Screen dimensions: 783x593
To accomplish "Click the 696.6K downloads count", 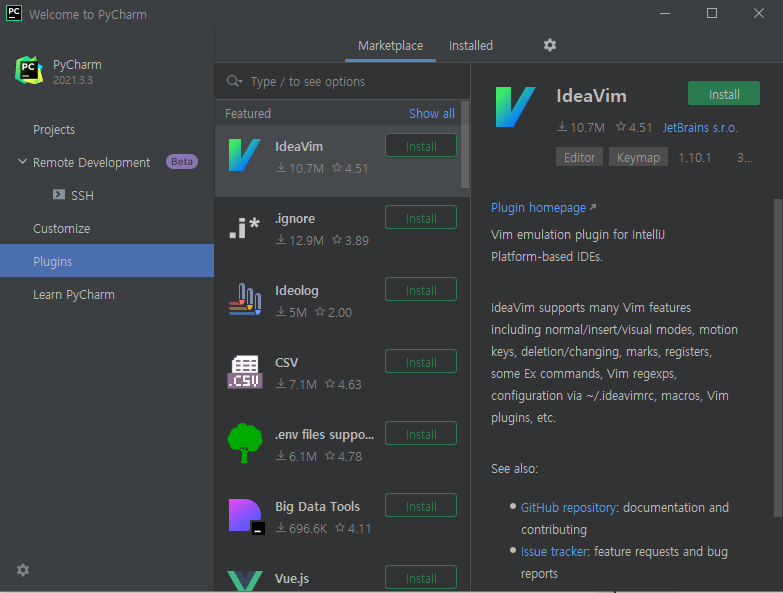I will click(x=302, y=528).
